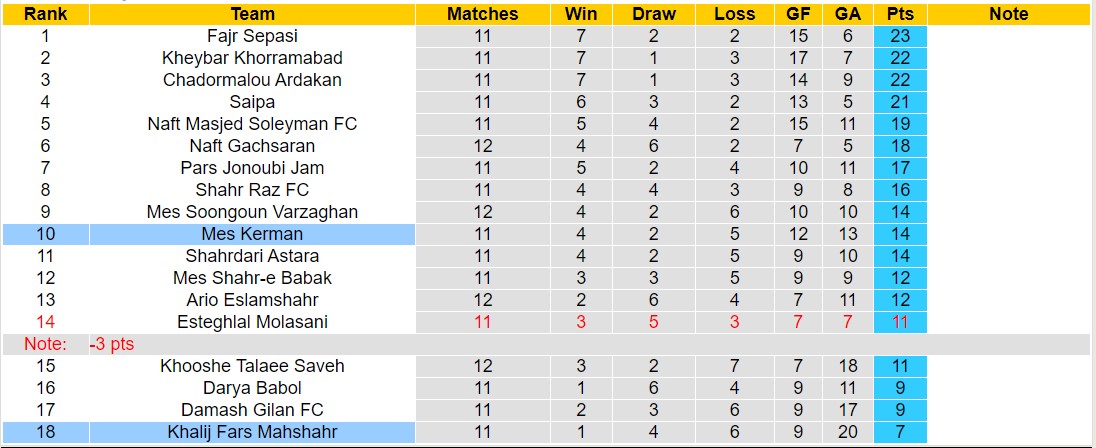Sort by the Matches column header
This screenshot has width=1096, height=448.
tap(483, 14)
